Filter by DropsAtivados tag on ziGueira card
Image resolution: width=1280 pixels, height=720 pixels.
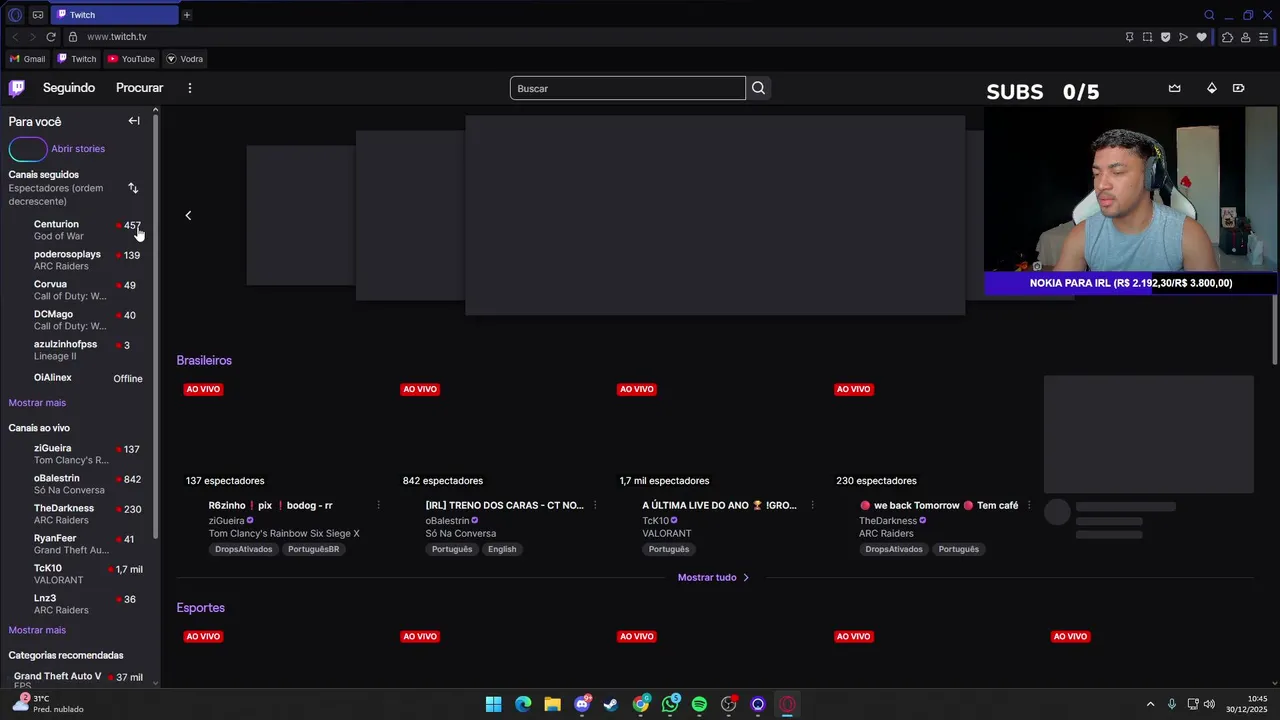243,549
